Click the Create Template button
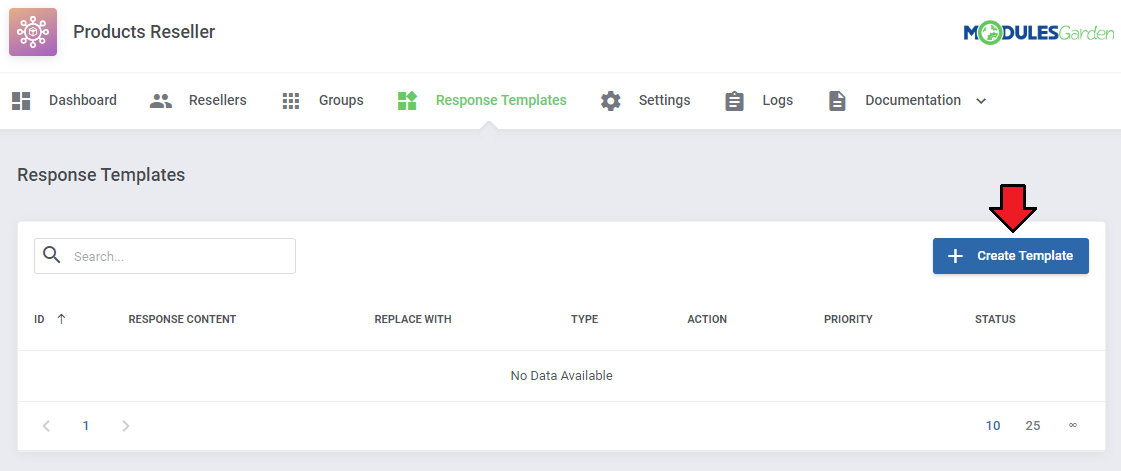 1011,256
